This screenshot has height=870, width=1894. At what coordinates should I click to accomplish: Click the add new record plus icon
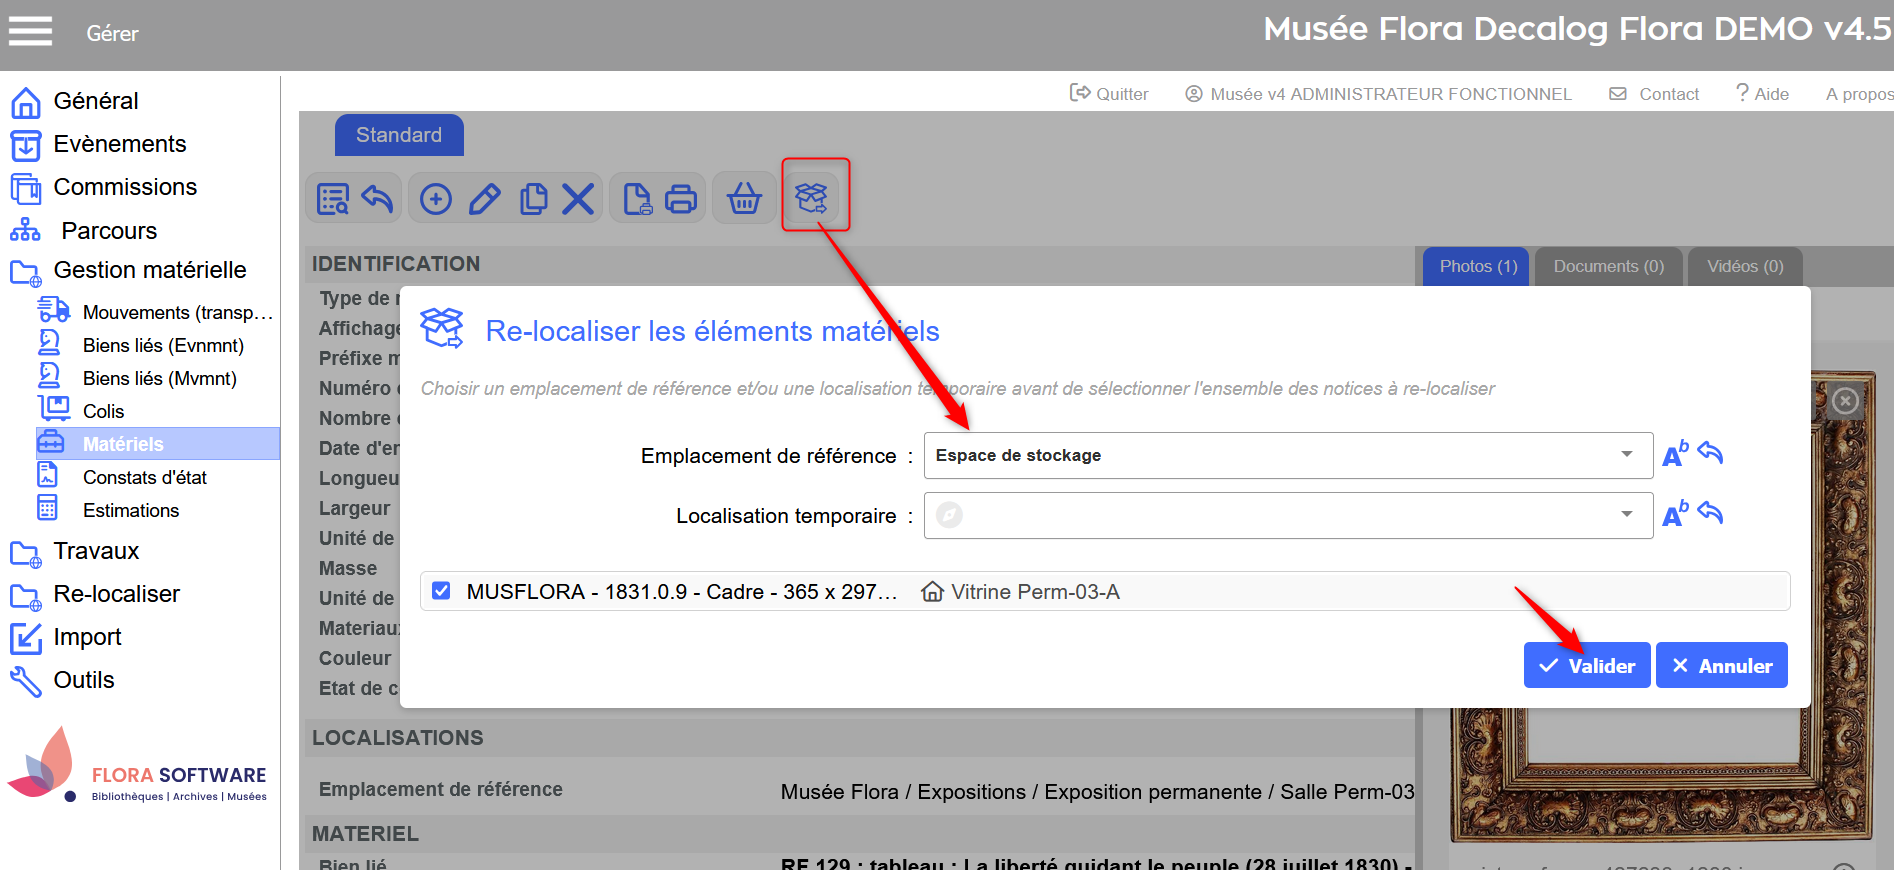pos(436,199)
